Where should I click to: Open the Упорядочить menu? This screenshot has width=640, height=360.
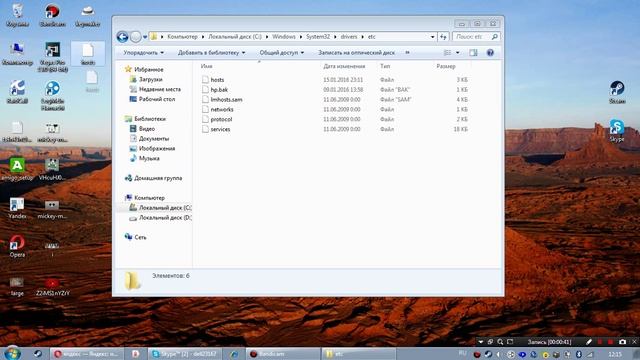[144, 53]
